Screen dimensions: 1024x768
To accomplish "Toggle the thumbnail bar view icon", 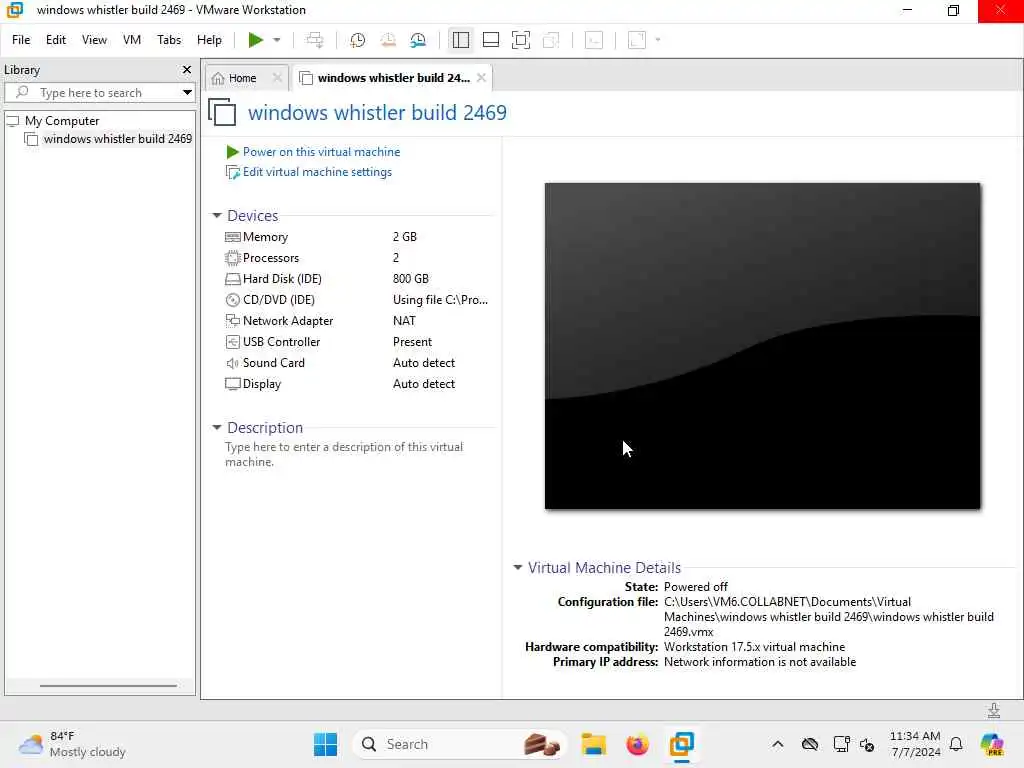I will pyautogui.click(x=490, y=40).
